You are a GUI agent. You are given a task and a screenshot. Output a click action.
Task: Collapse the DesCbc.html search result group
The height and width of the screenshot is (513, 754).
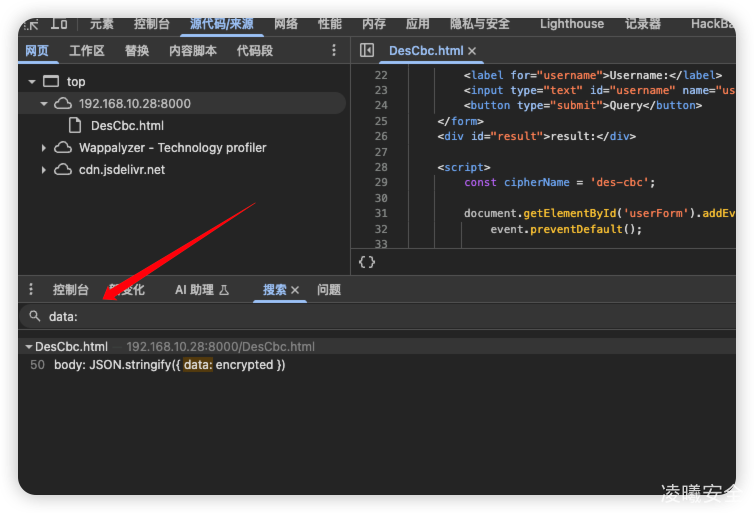pyautogui.click(x=29, y=347)
